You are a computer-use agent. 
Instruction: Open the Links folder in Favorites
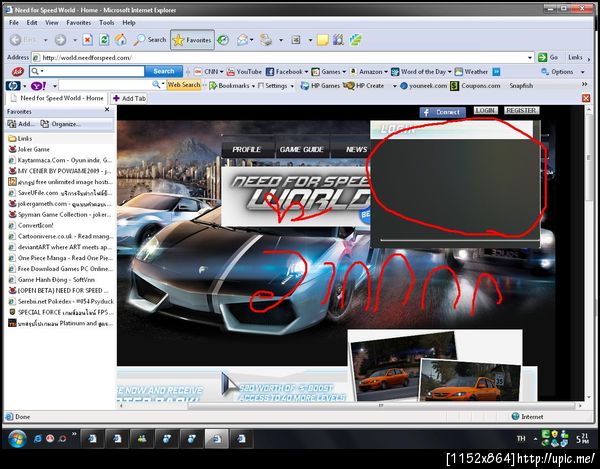coord(20,138)
